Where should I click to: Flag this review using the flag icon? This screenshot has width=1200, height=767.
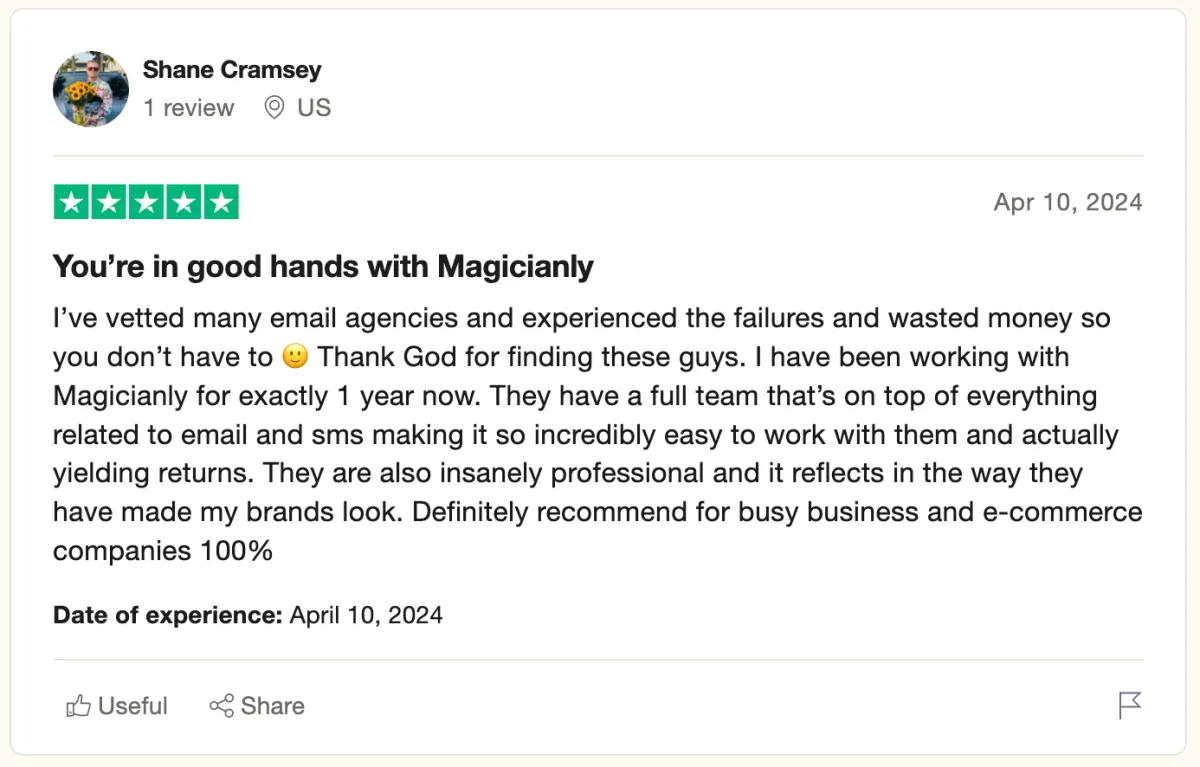(x=1130, y=705)
